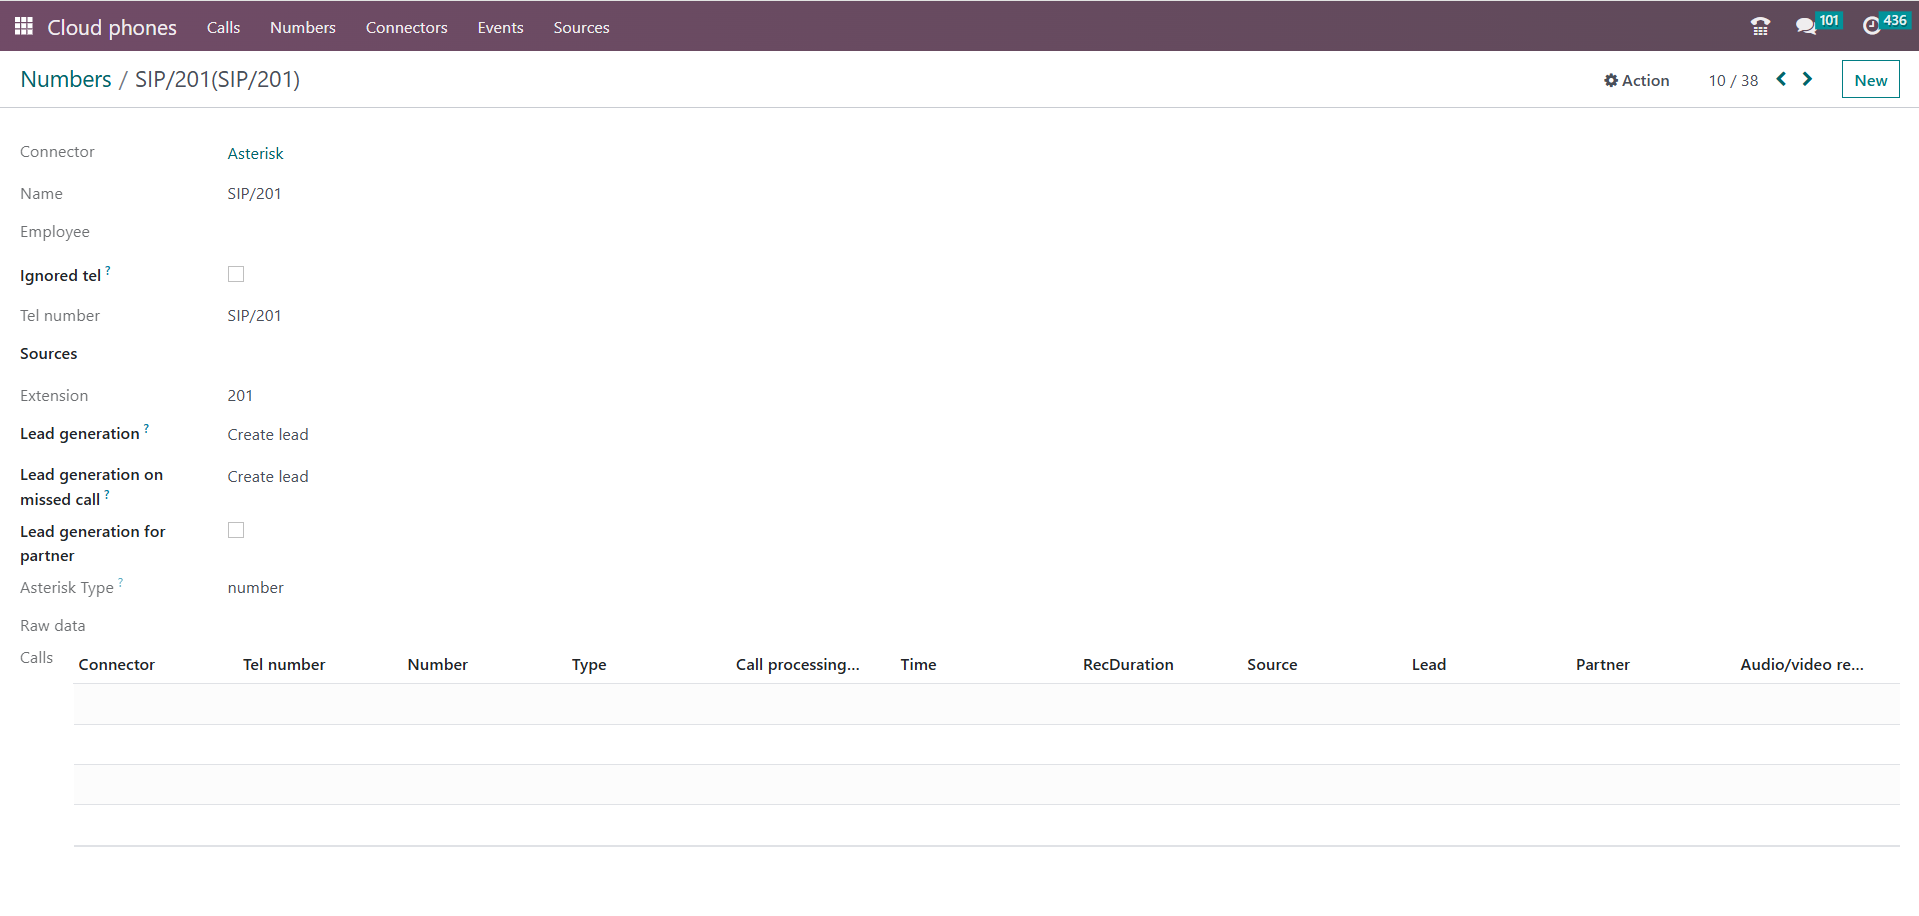This screenshot has height=916, width=1919.
Task: Click the Tel number field SIP/201
Action: (254, 315)
